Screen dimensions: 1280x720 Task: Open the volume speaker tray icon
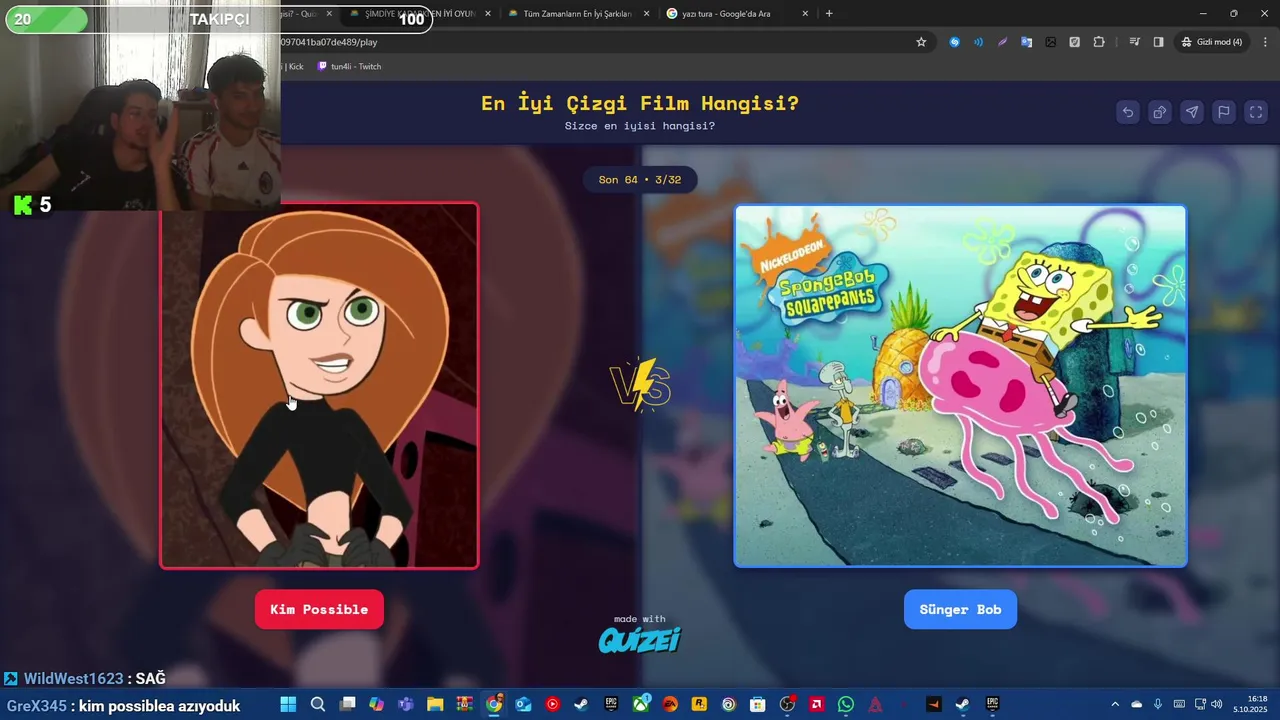pyautogui.click(x=1217, y=704)
